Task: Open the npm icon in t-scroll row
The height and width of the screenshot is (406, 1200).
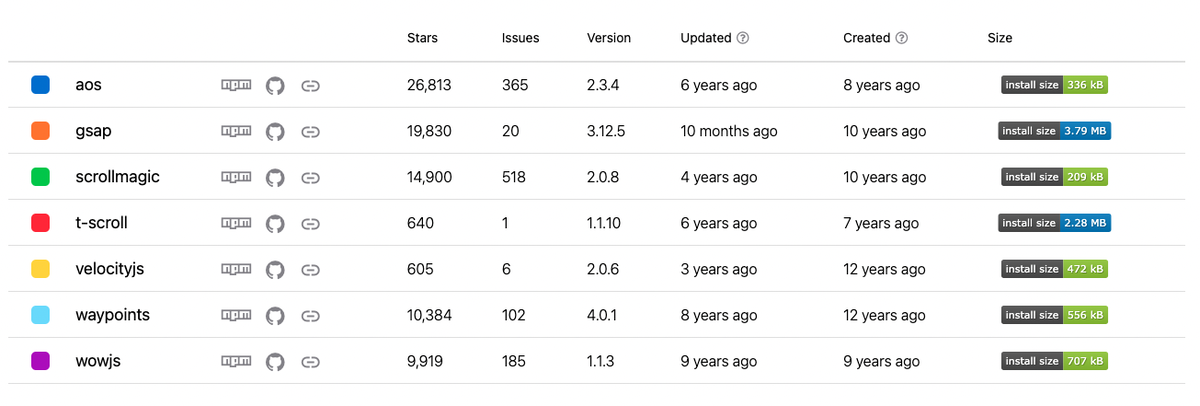Action: point(236,223)
